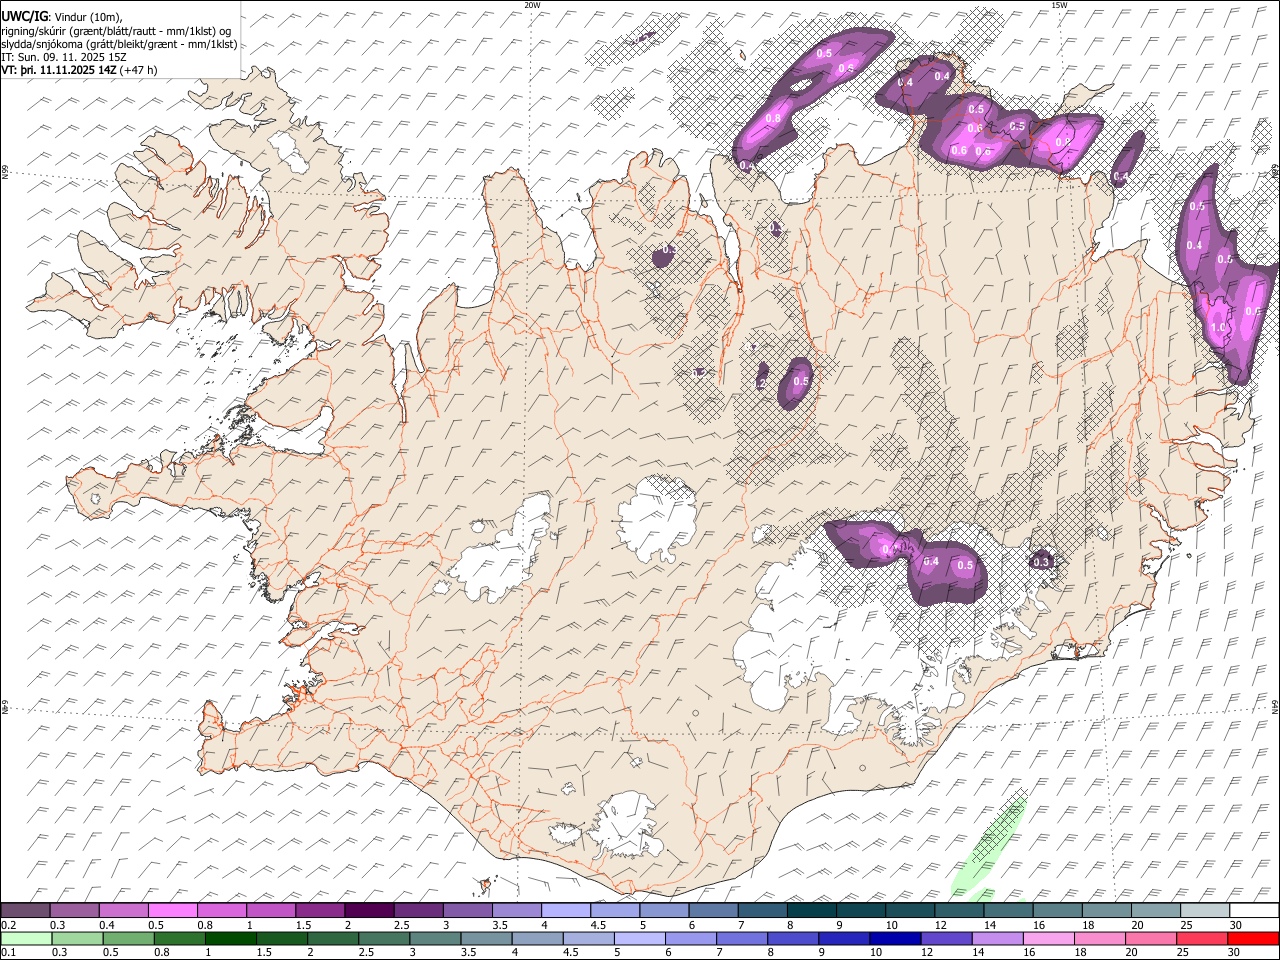Pick the pale green swatch starting the bottom scale

(26, 938)
